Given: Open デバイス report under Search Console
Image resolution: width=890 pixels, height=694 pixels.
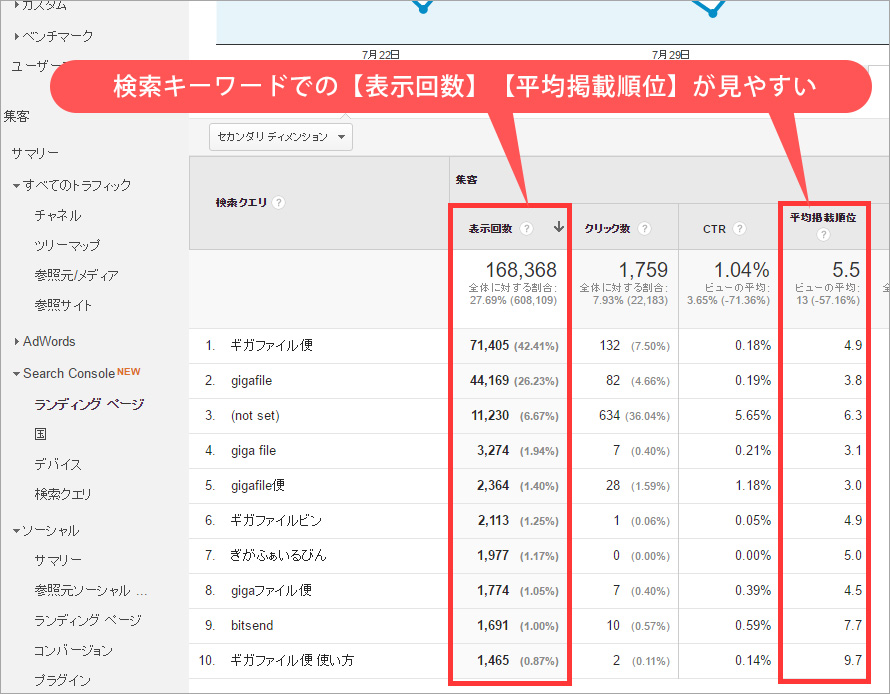Looking at the screenshot, I should pyautogui.click(x=58, y=464).
